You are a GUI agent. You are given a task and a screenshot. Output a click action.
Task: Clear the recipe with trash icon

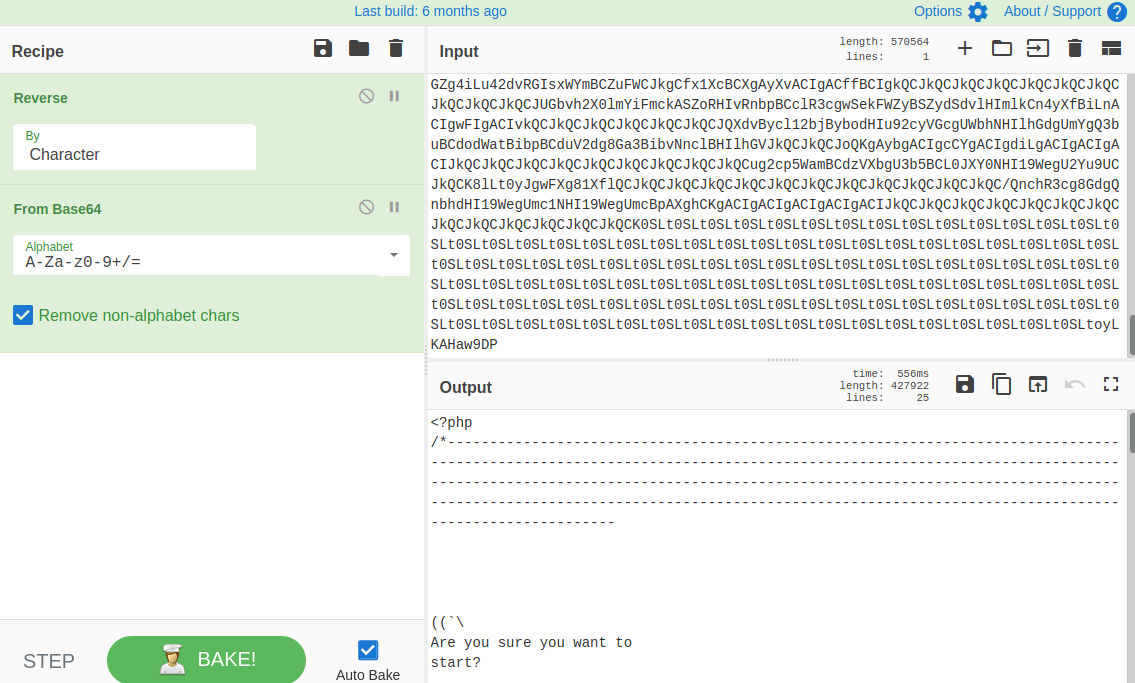pyautogui.click(x=396, y=49)
